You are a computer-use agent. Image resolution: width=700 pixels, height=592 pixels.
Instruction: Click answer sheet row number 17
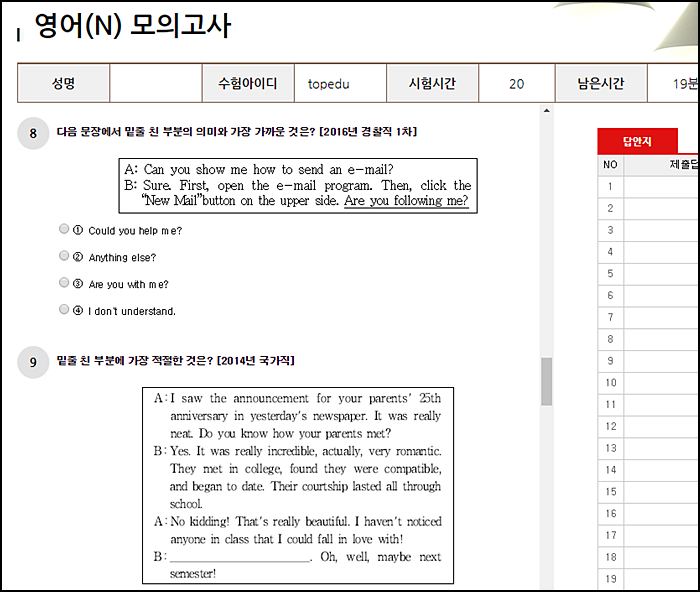click(x=611, y=535)
